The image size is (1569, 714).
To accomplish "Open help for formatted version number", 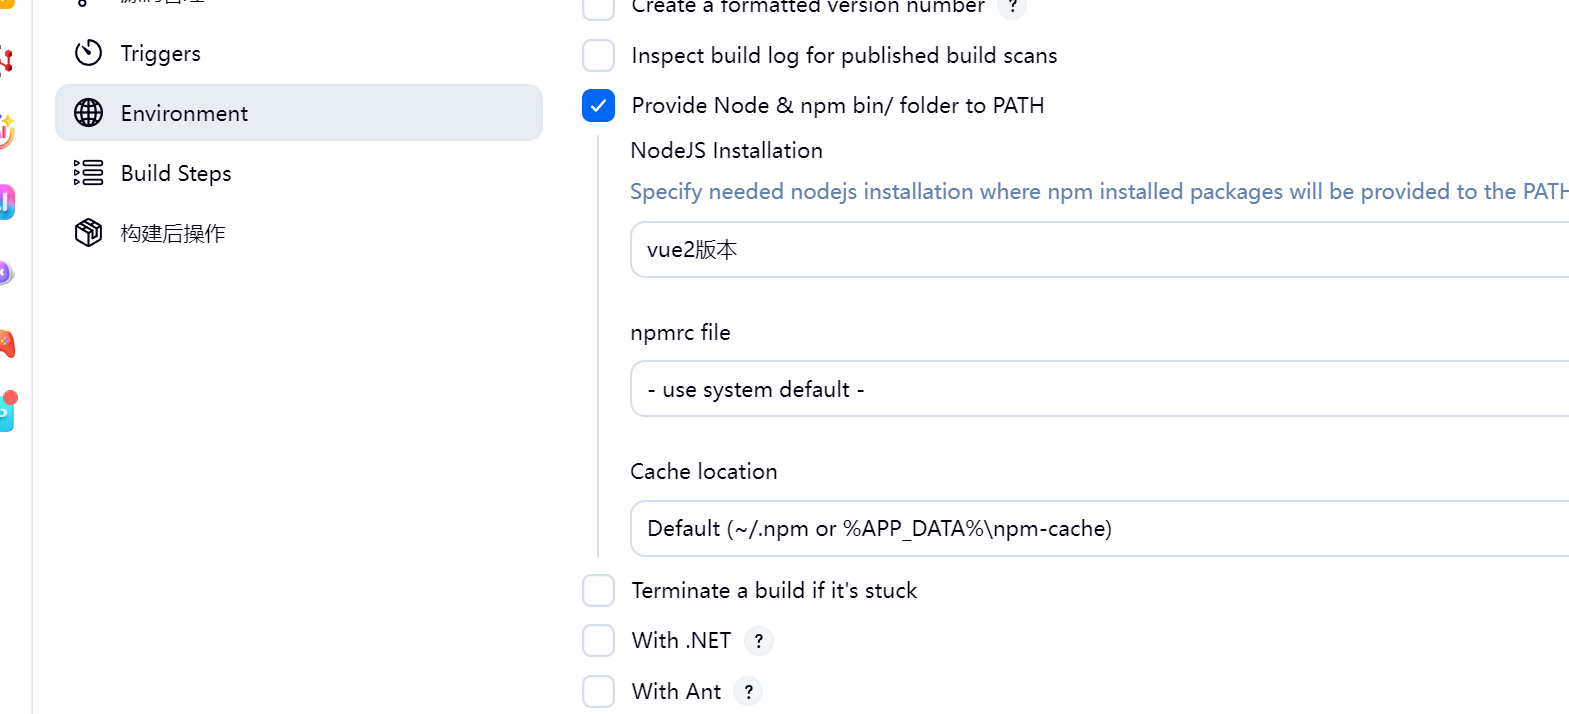I will pos(1012,7).
